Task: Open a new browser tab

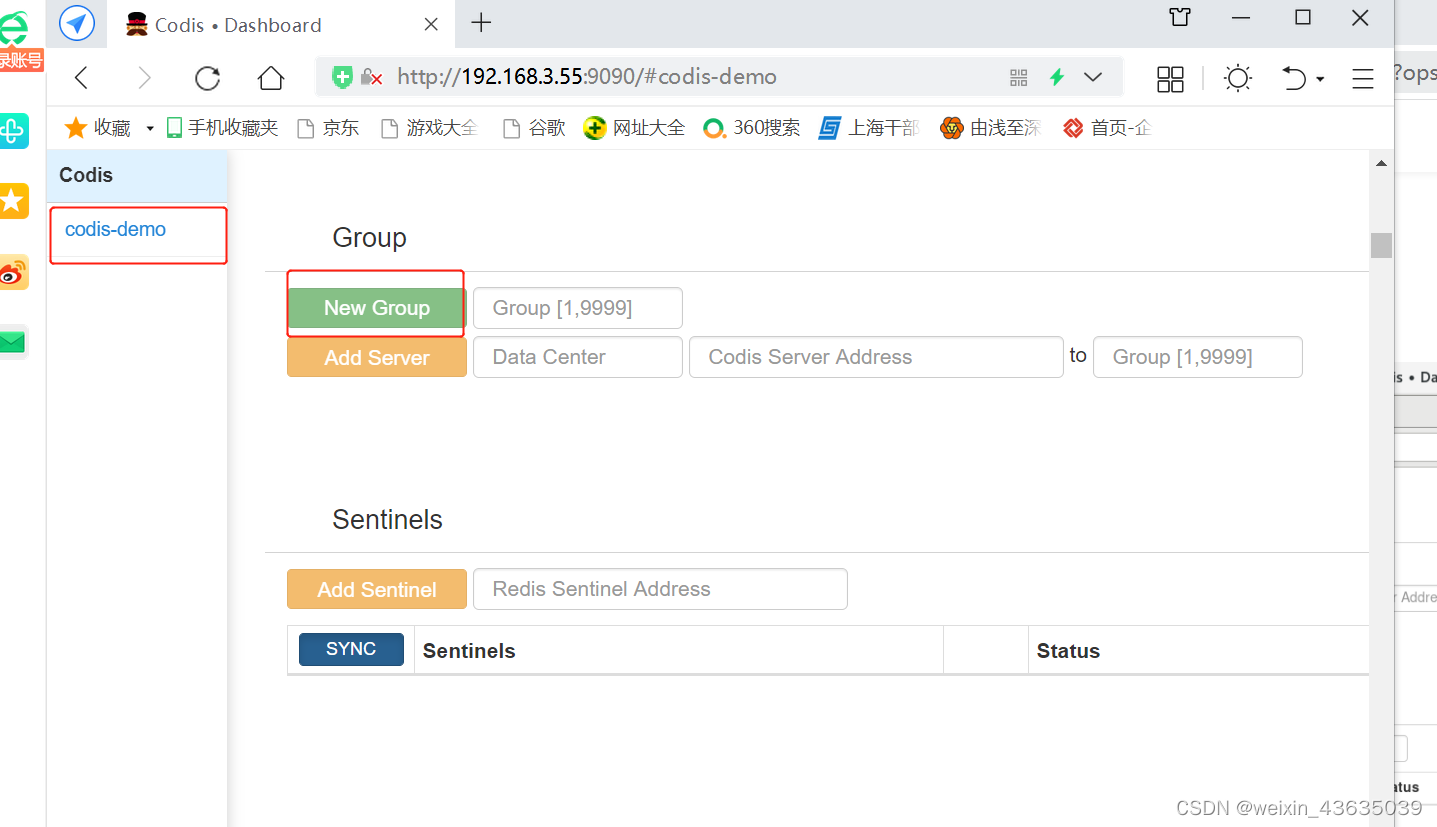Action: pyautogui.click(x=481, y=22)
